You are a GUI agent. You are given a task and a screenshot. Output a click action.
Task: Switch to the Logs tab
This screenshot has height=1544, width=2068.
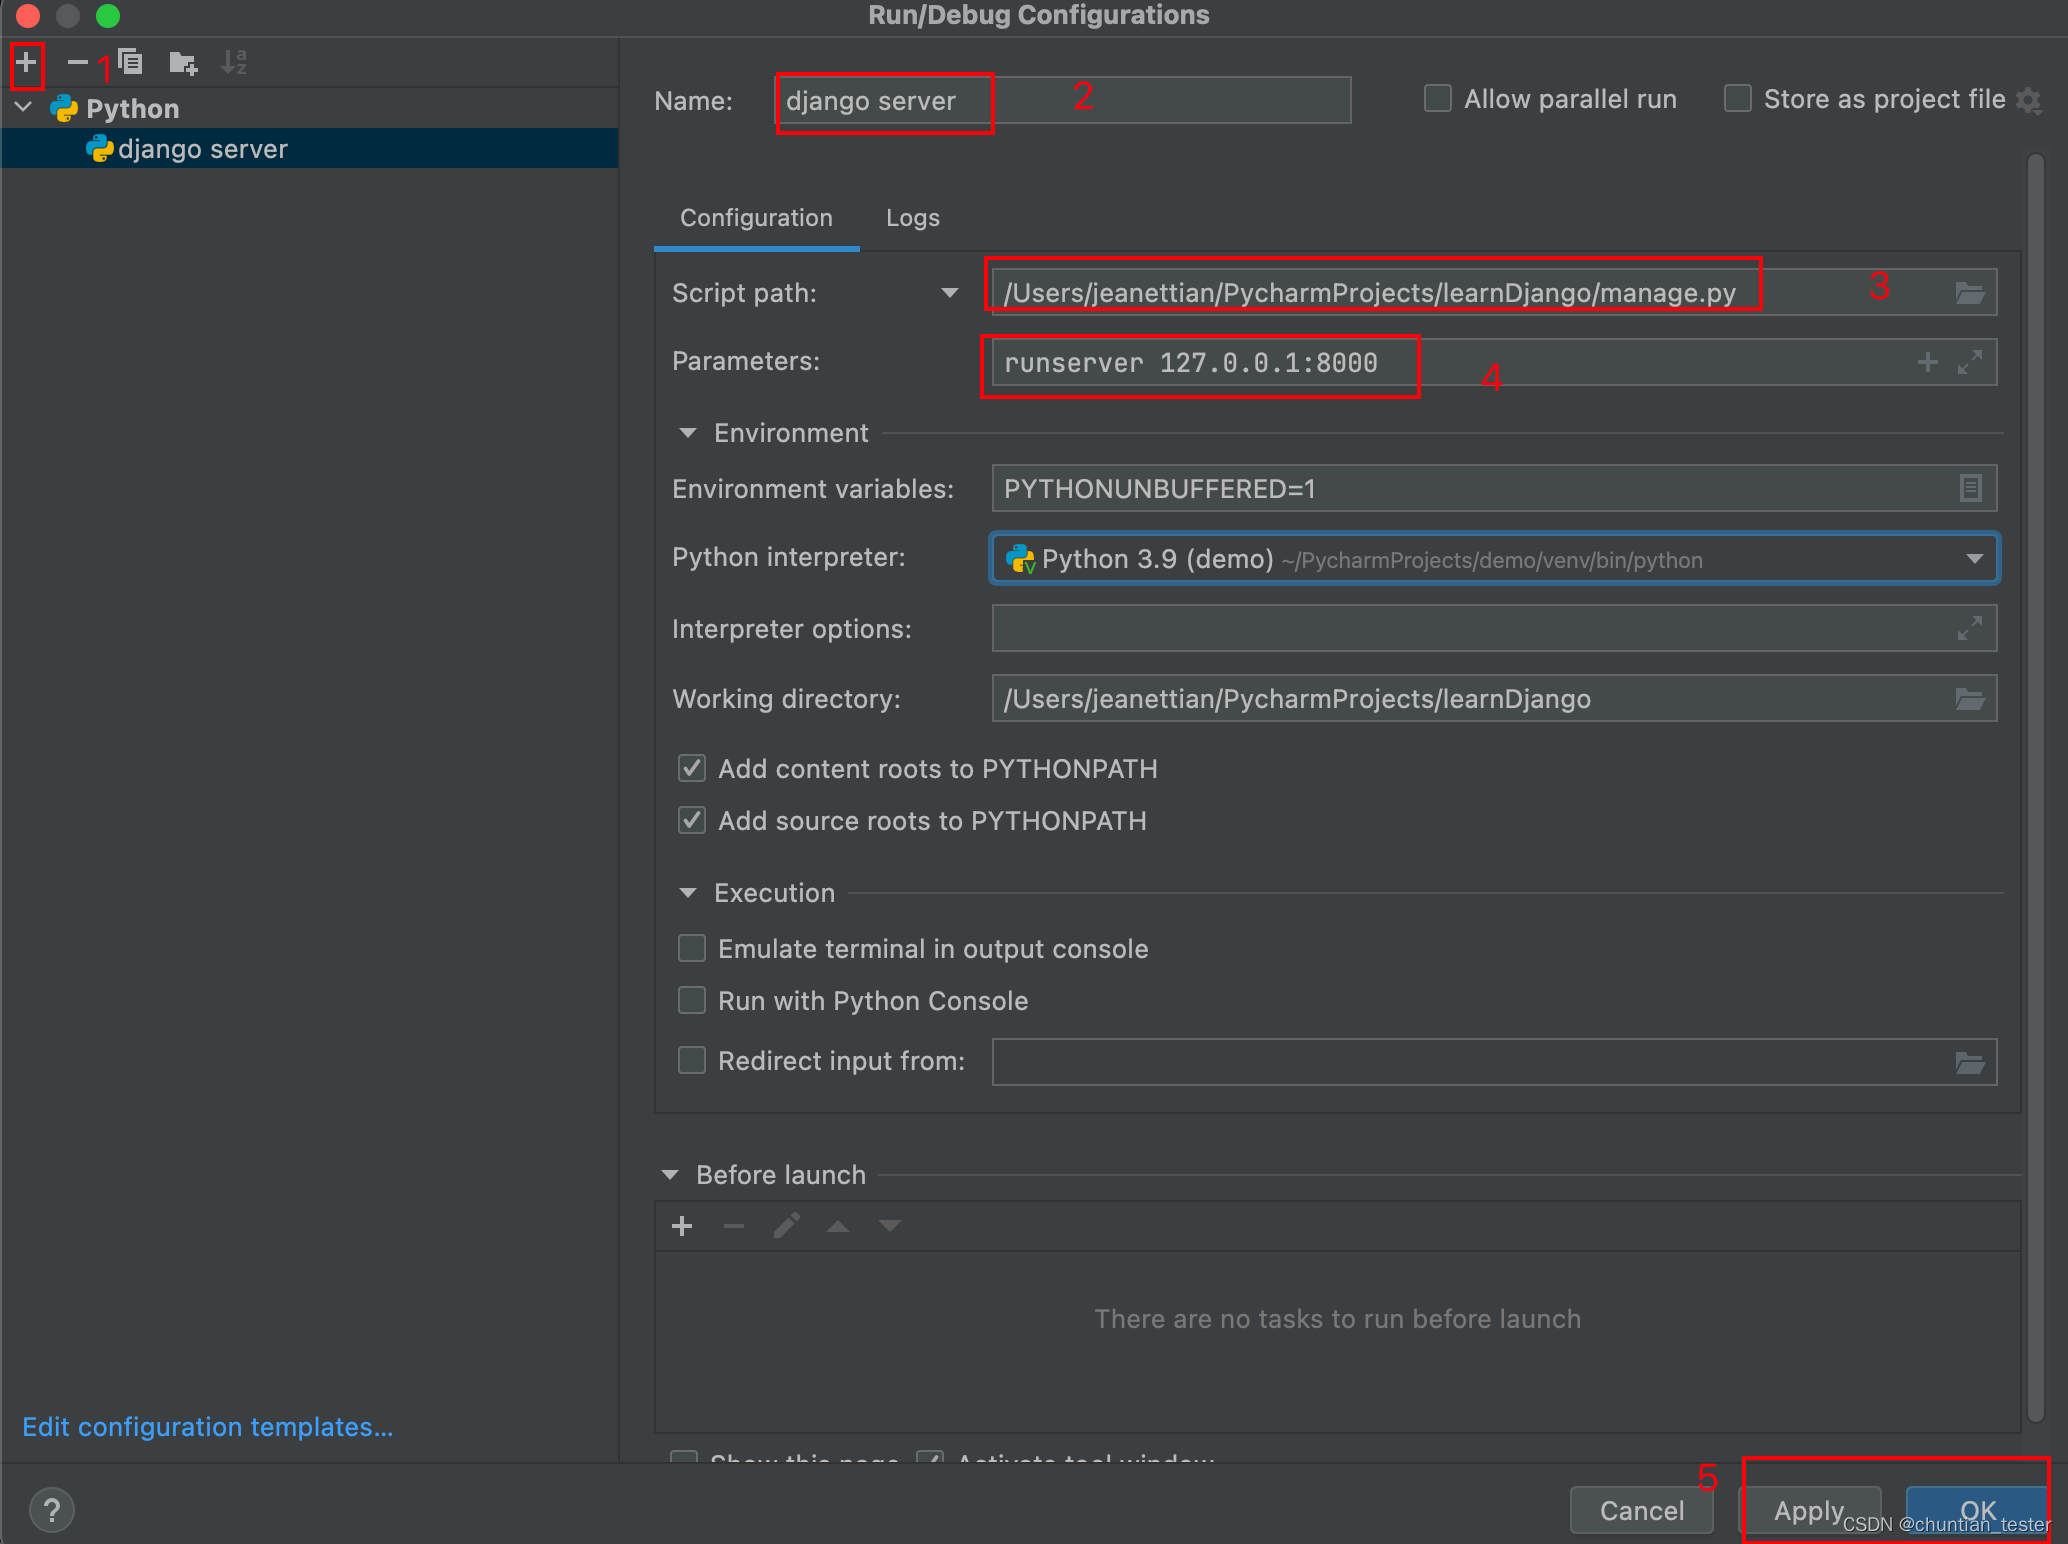[x=912, y=218]
